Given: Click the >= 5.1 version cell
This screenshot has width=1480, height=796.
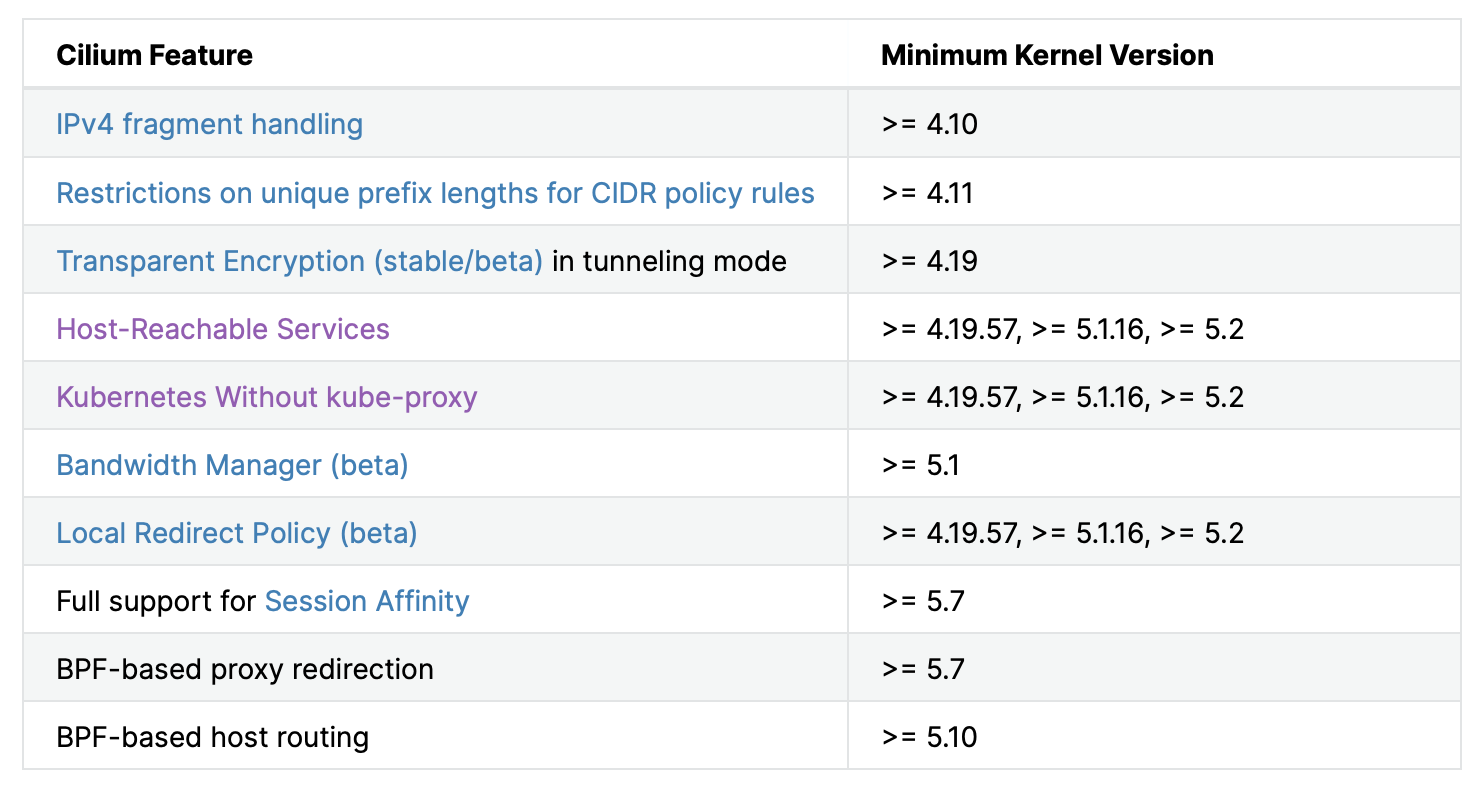Looking at the screenshot, I should (x=920, y=465).
